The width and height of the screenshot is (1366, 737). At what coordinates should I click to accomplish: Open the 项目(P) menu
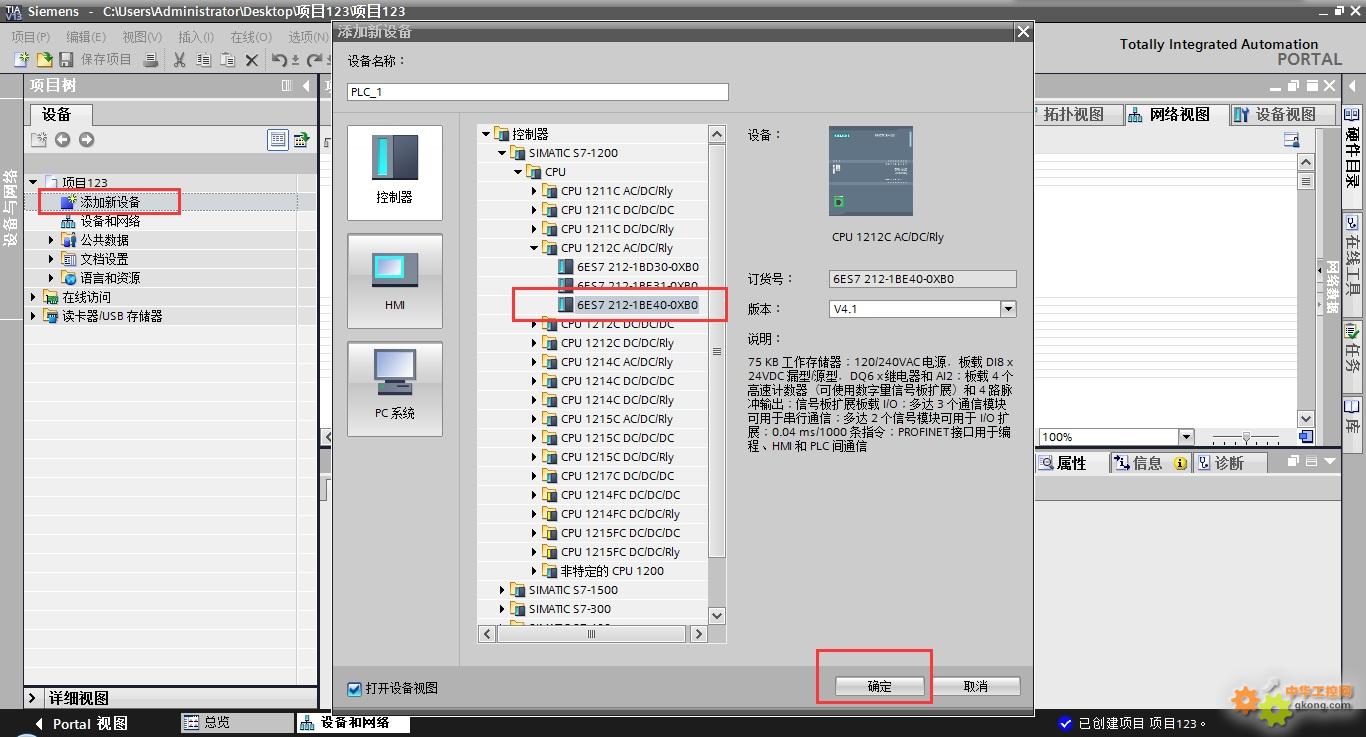coord(30,36)
